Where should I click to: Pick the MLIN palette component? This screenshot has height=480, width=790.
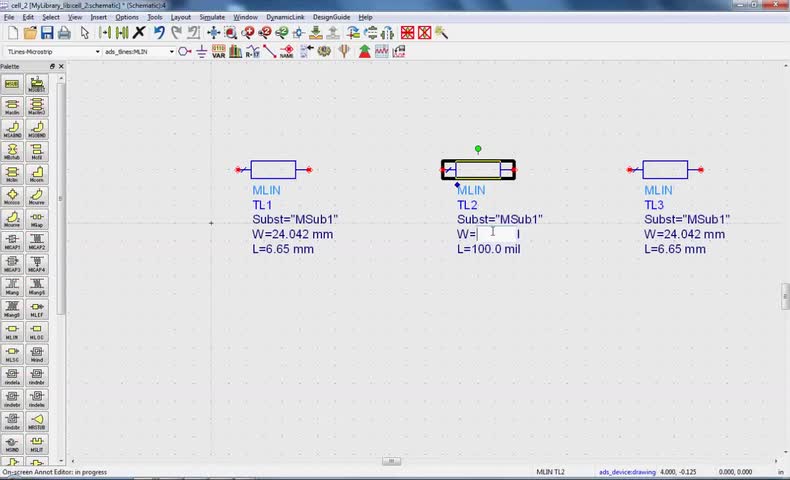click(x=12, y=331)
